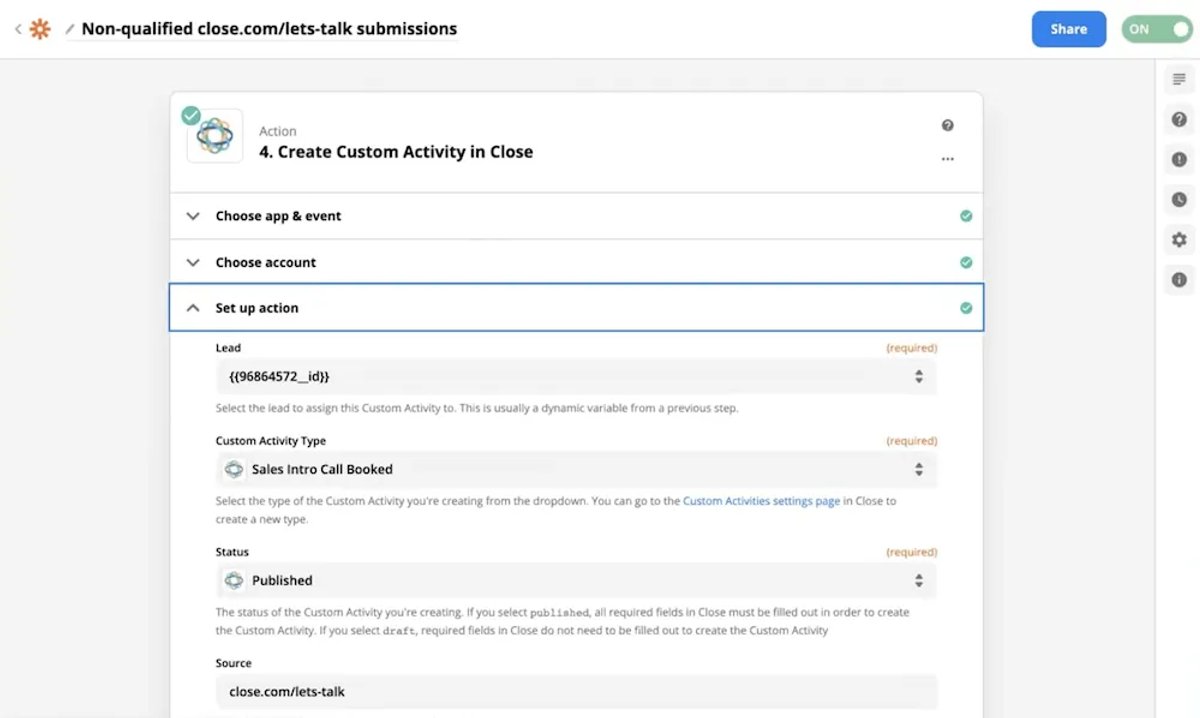Screen dimensions: 1200x718
Task: Open the info icon in sidebar
Action: [1179, 279]
